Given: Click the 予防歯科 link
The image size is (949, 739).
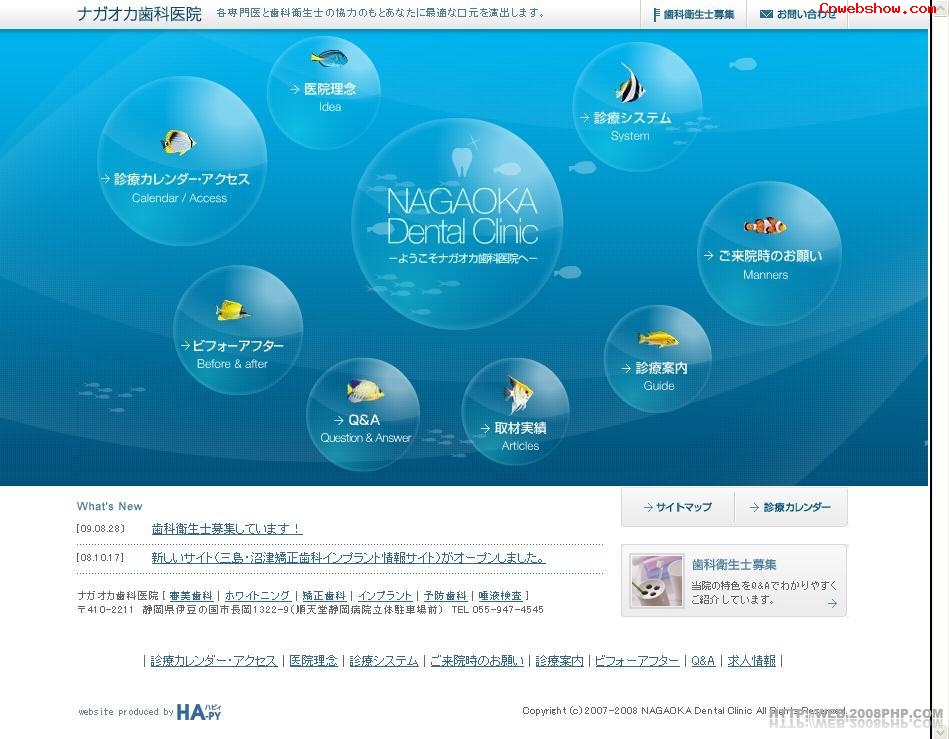Looking at the screenshot, I should click(445, 596).
